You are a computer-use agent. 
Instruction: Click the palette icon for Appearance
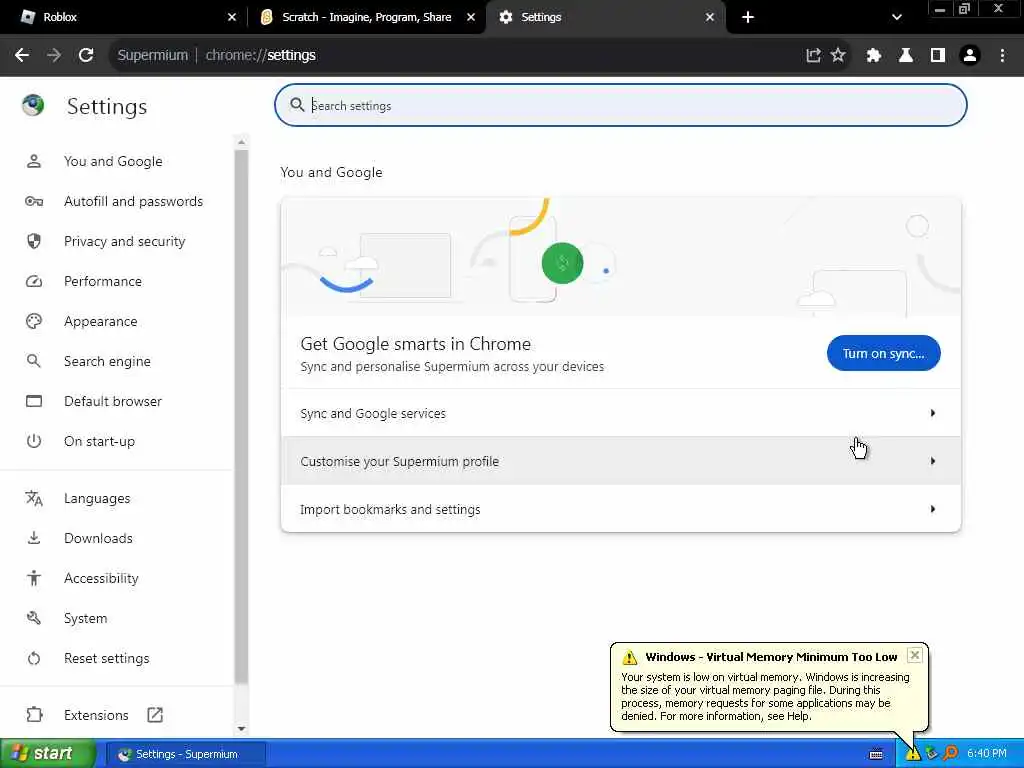coord(34,321)
